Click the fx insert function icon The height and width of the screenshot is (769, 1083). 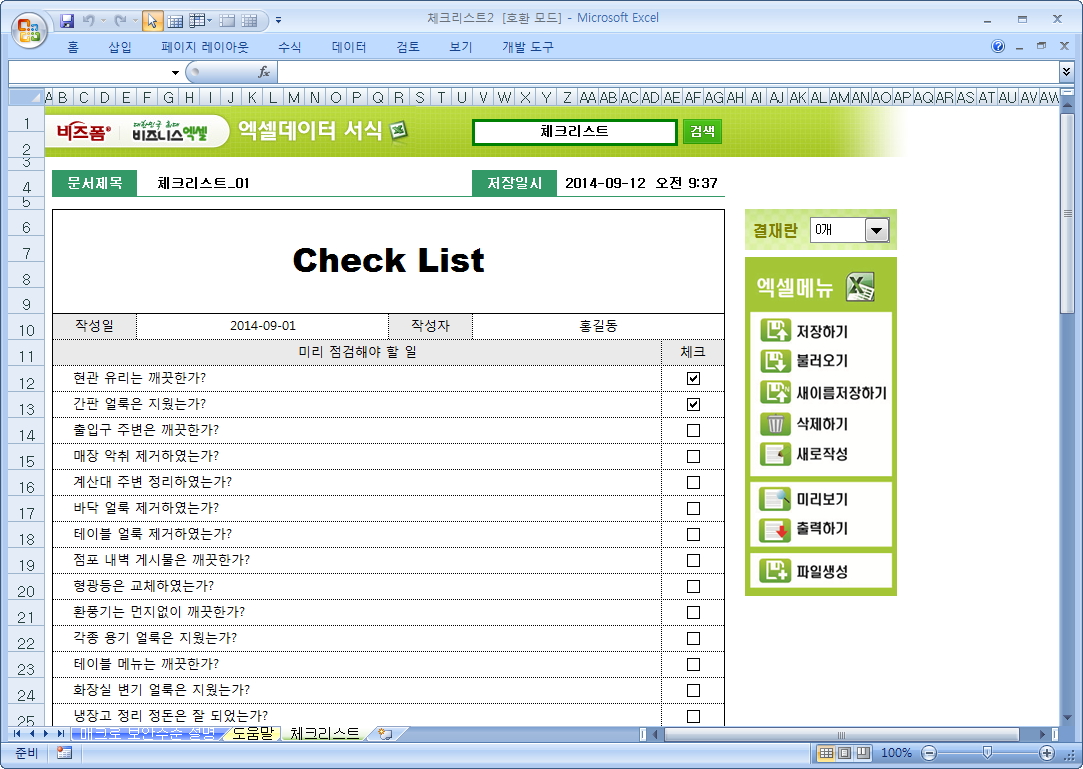tap(264, 72)
